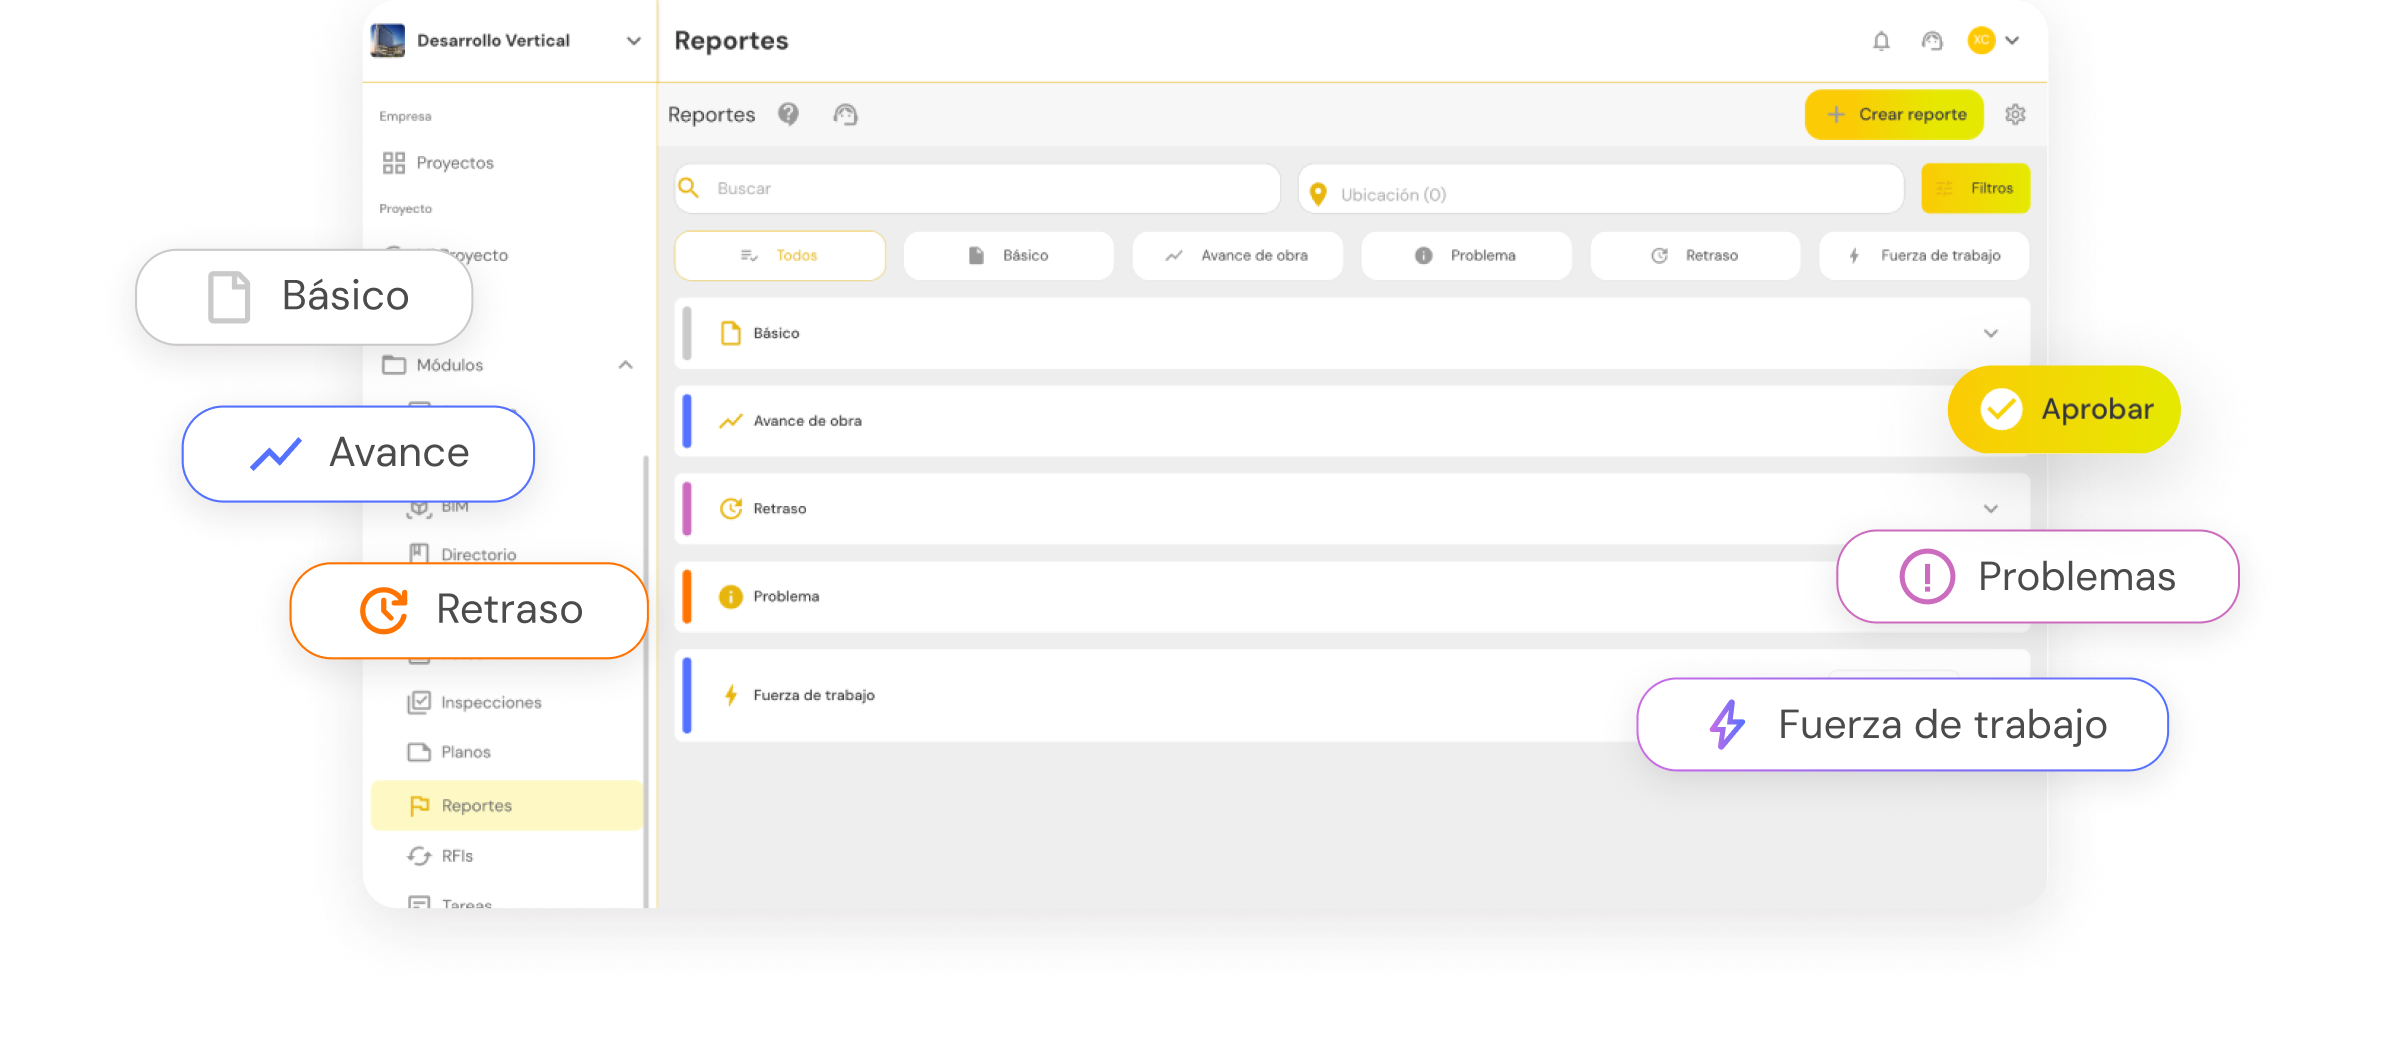Click the Desarrollo Vertical project thumbnail
Screen dimensions: 2397x1059
388,40
